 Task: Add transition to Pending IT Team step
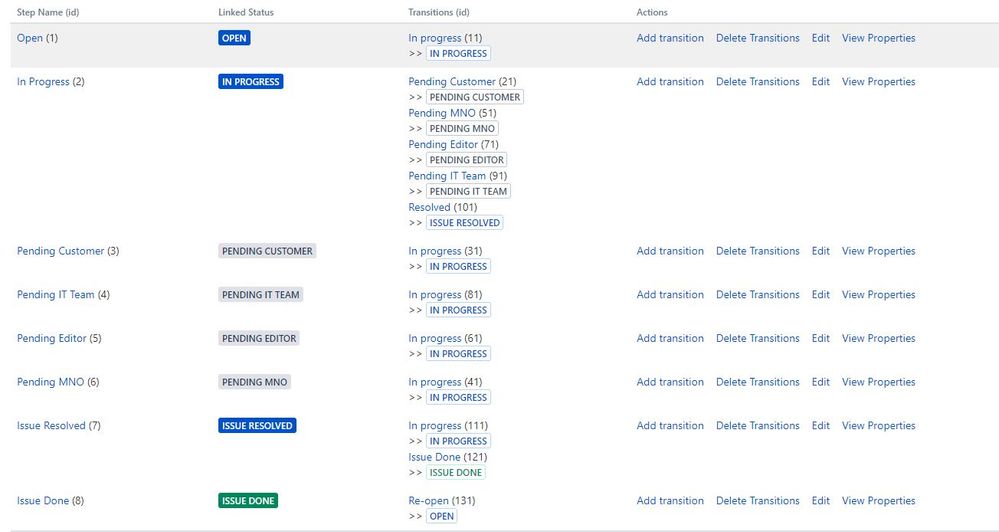pos(670,294)
